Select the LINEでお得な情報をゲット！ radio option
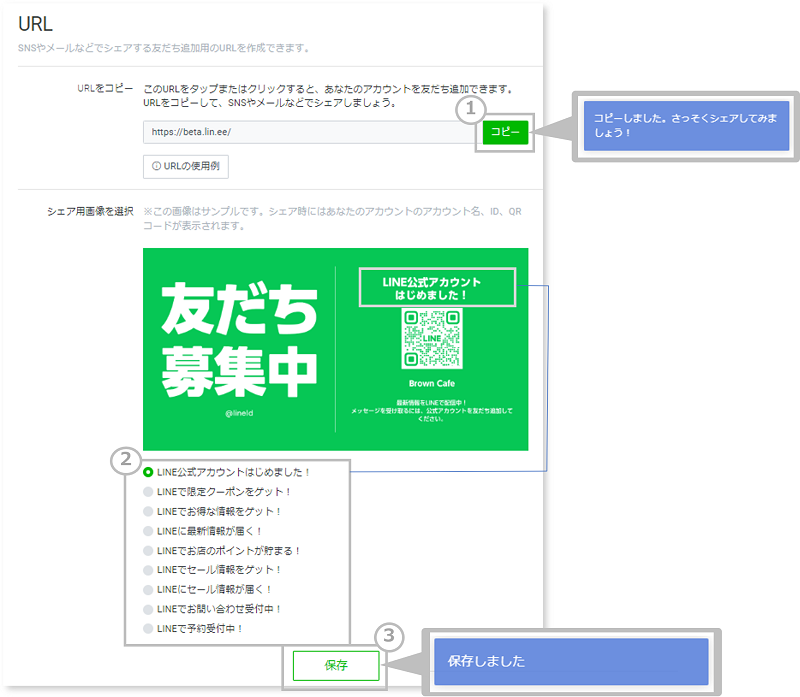This screenshot has height=697, width=800. pyautogui.click(x=148, y=511)
